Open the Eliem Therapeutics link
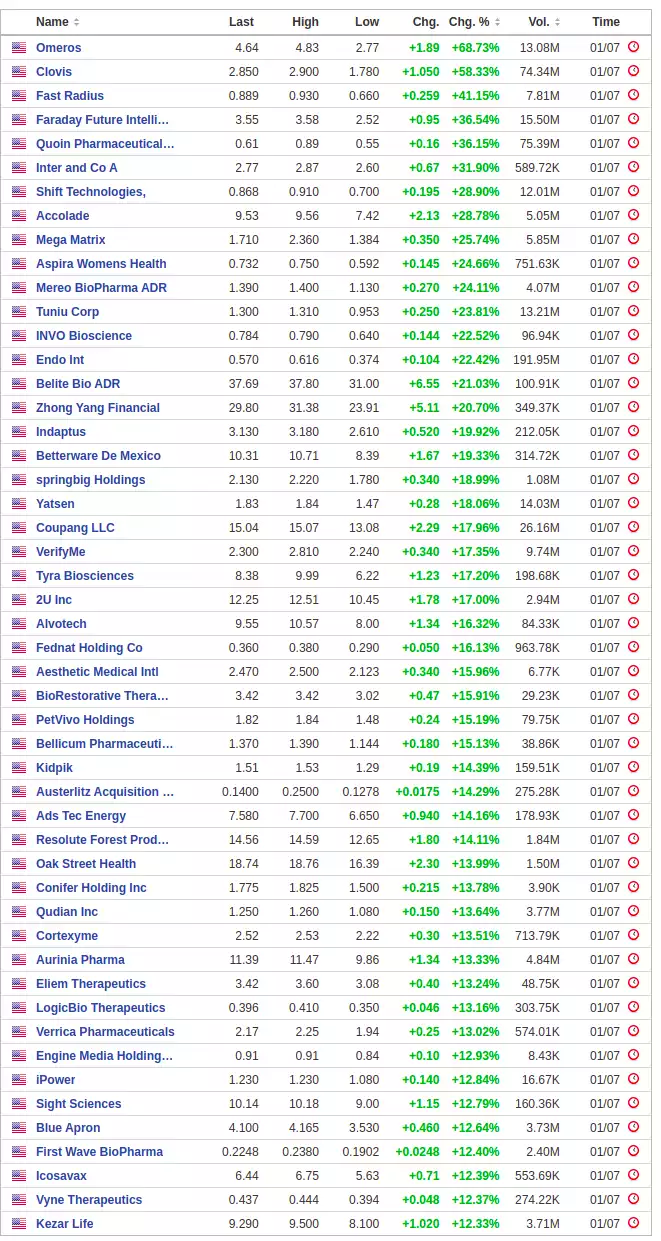The image size is (661, 1241). 91,984
